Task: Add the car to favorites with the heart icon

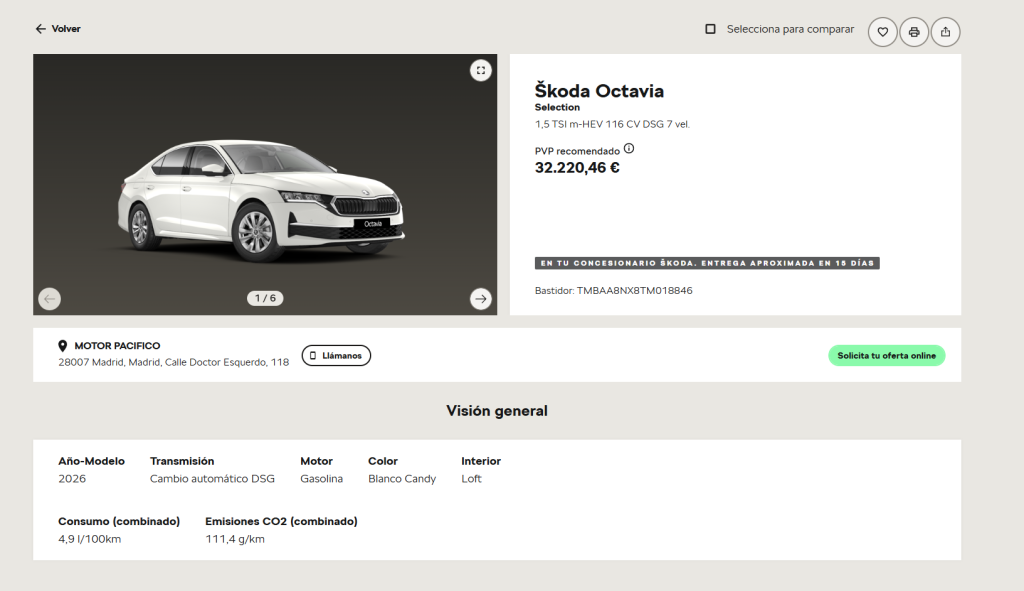Action: point(882,32)
